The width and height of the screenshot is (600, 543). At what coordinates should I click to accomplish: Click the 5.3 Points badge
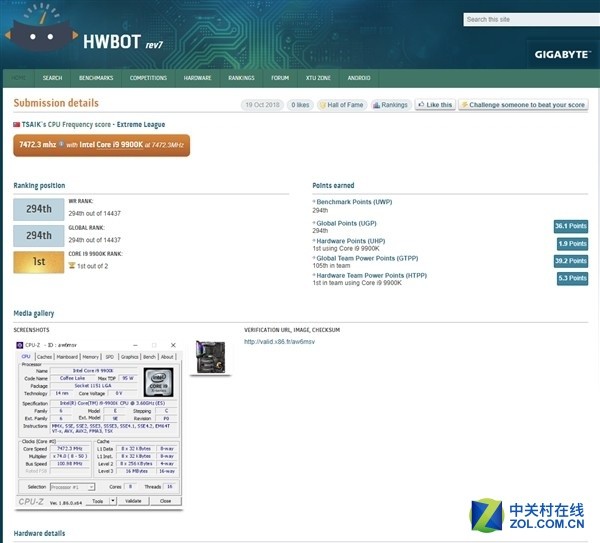[x=572, y=278]
